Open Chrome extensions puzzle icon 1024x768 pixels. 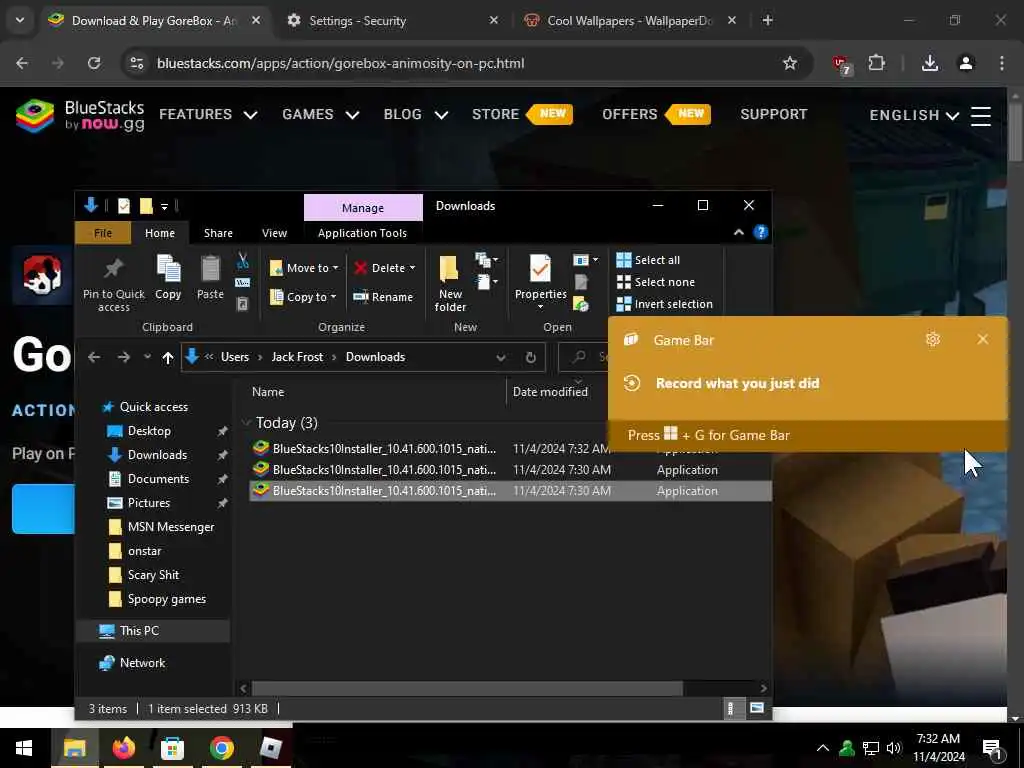[876, 63]
